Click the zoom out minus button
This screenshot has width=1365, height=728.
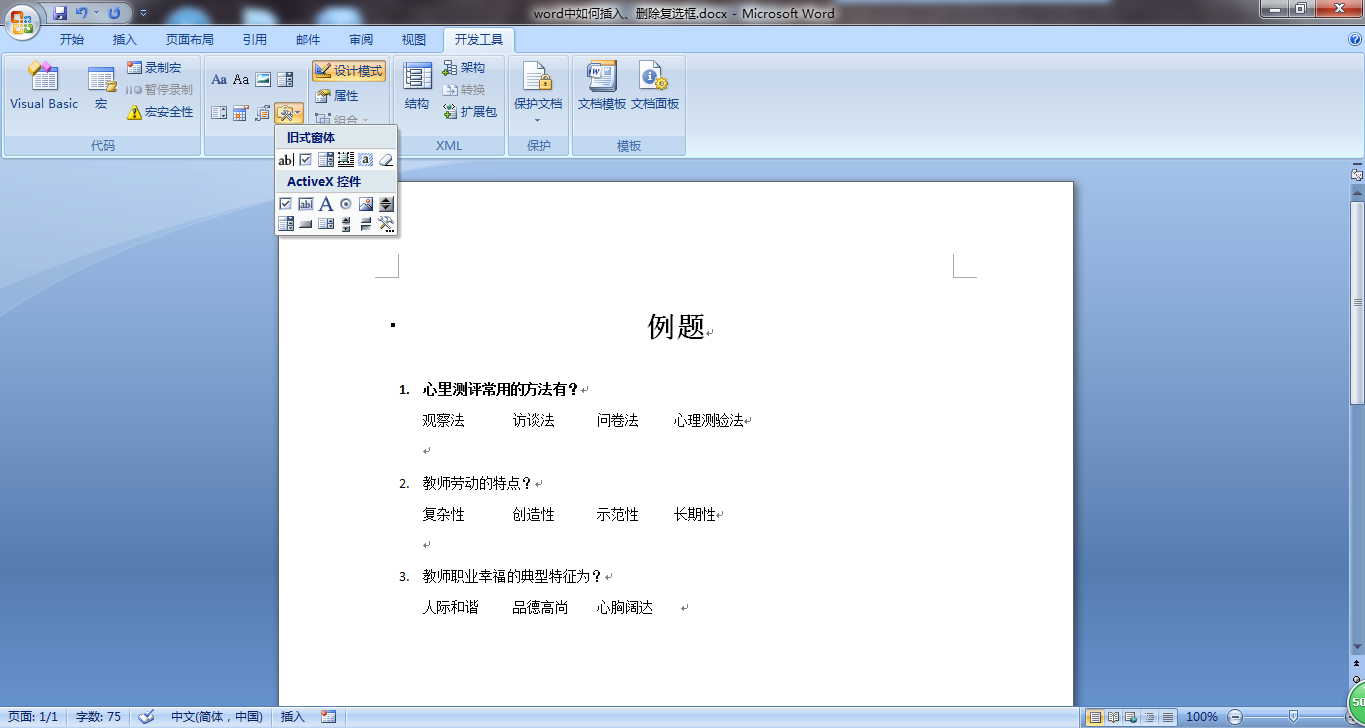pyautogui.click(x=1235, y=717)
